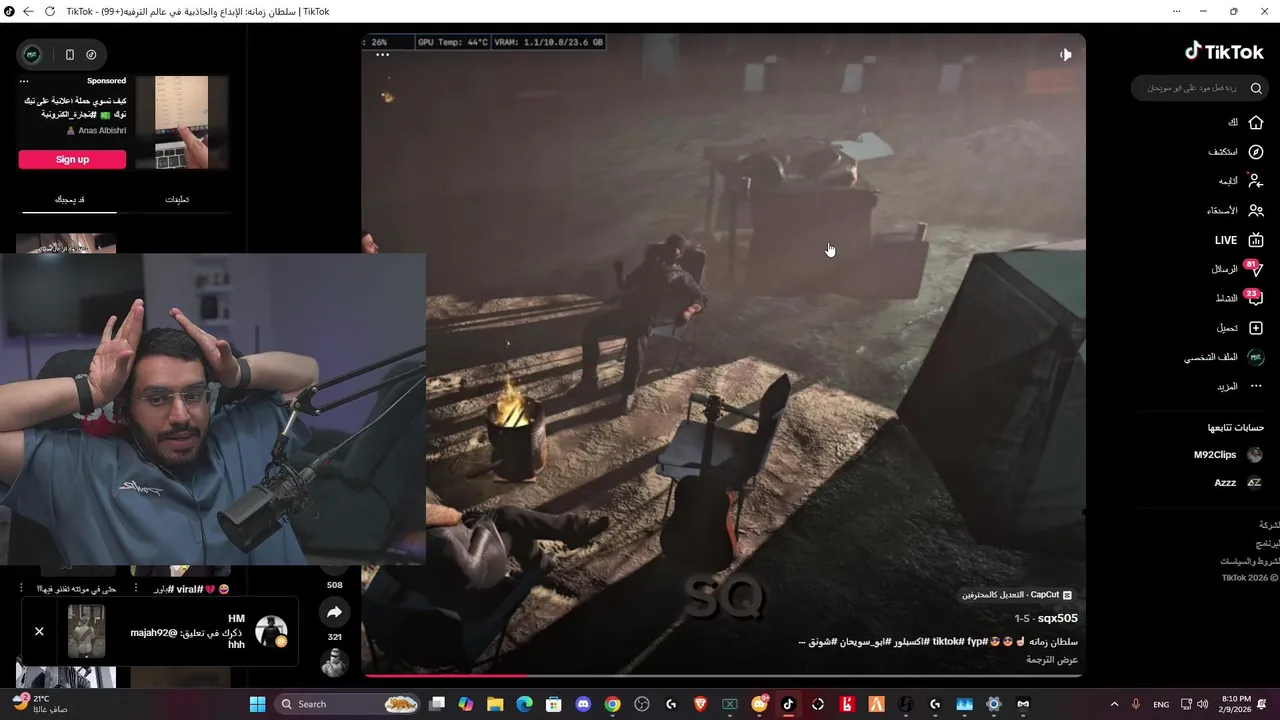The width and height of the screenshot is (1280, 720).
Task: Open the sponsored ad three-dots menu
Action: tap(24, 81)
